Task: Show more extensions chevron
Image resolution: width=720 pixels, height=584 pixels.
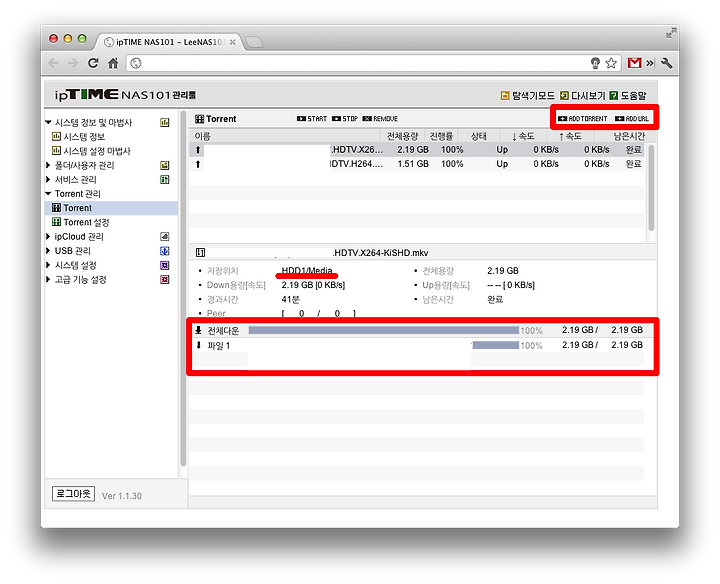Action: pyautogui.click(x=650, y=63)
